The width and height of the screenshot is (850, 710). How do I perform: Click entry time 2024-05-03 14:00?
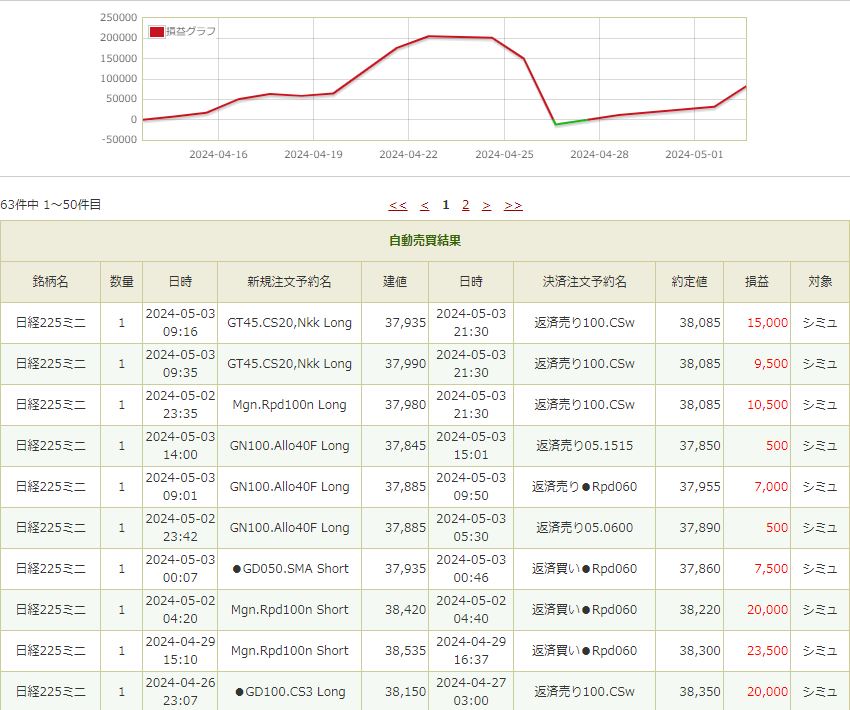click(181, 446)
